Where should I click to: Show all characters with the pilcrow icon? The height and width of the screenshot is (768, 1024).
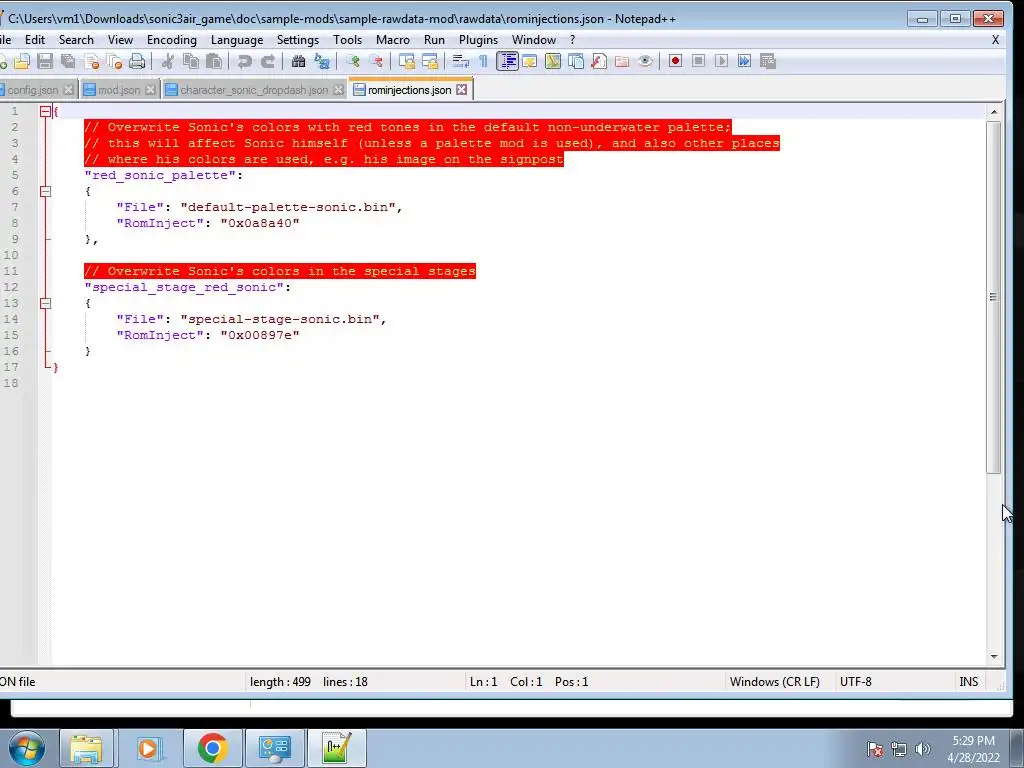tap(483, 61)
